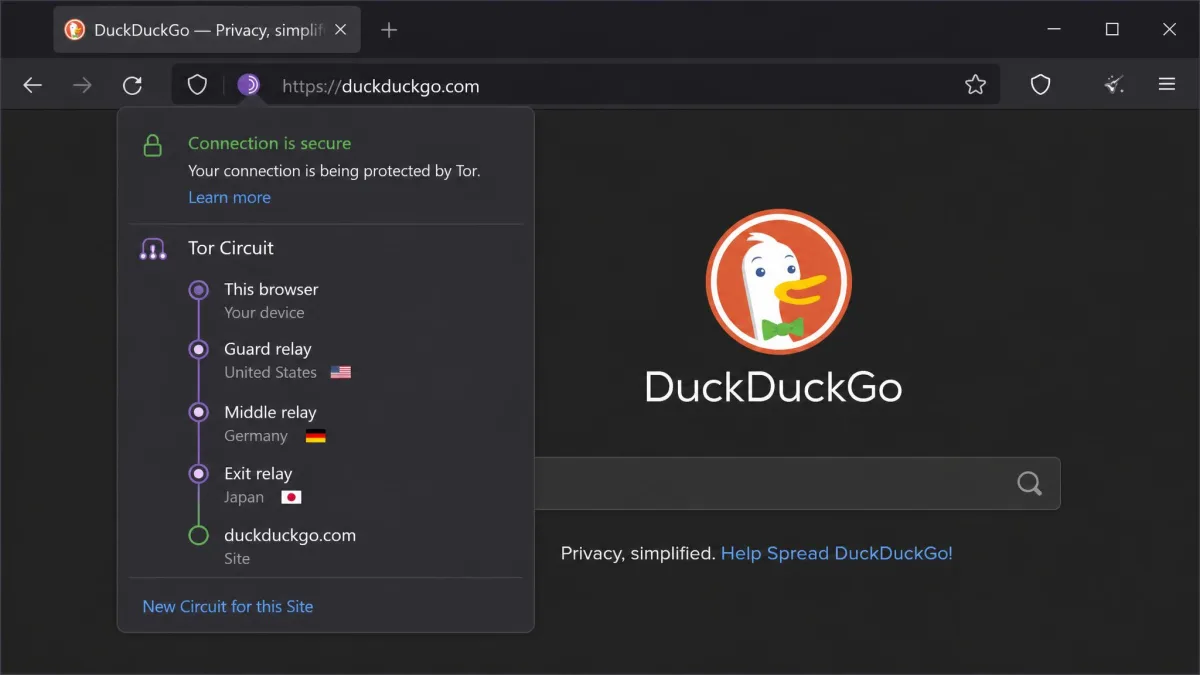Click the 'Your device' label
The image size is (1200, 675).
(x=264, y=312)
